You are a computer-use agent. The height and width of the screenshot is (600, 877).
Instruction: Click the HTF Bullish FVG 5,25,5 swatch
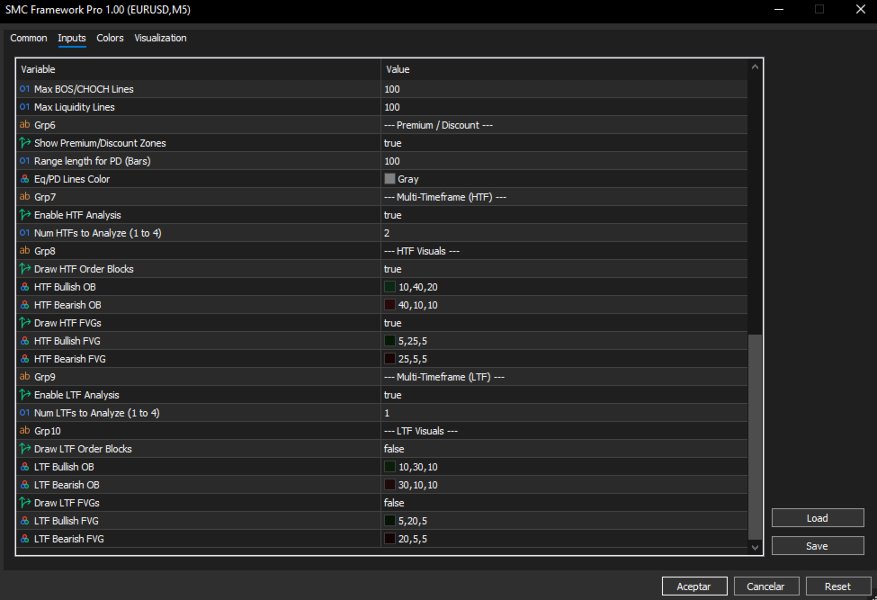coord(390,341)
